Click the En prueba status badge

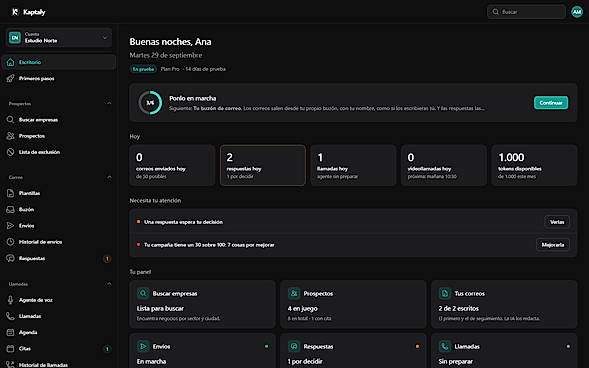pyautogui.click(x=143, y=69)
